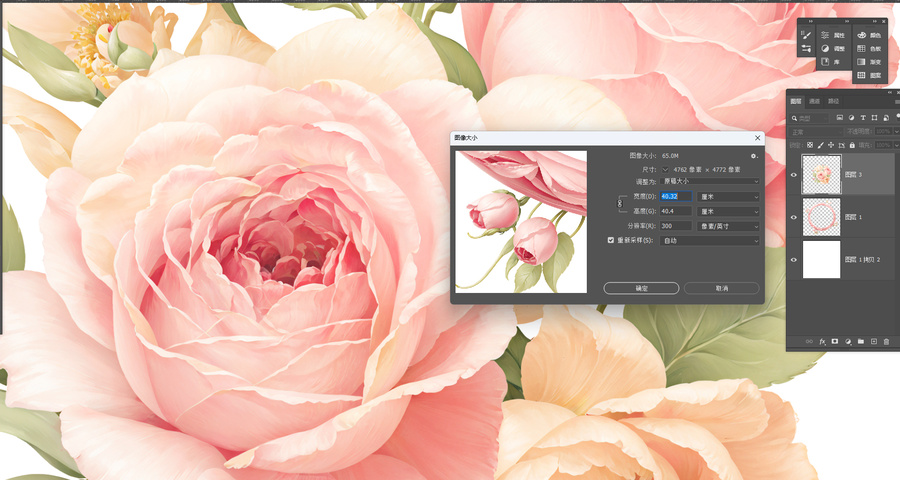Switch to the Channels (通道) tab
900x480 pixels.
tap(814, 101)
